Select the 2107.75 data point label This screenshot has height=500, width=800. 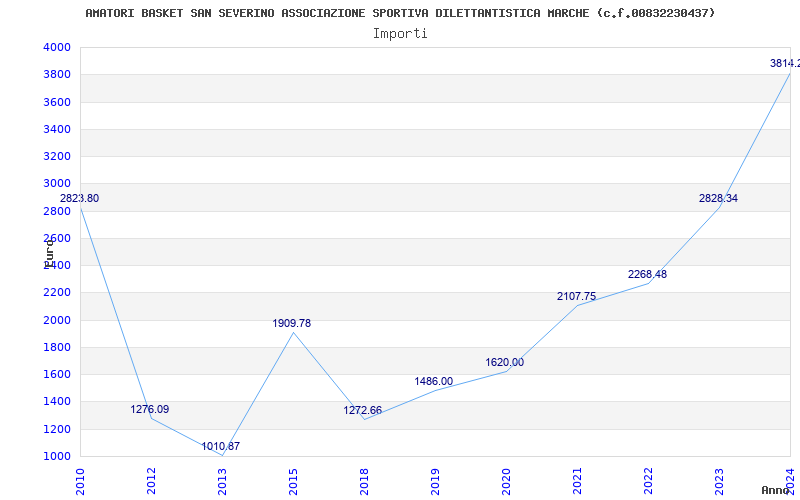pyautogui.click(x=576, y=296)
